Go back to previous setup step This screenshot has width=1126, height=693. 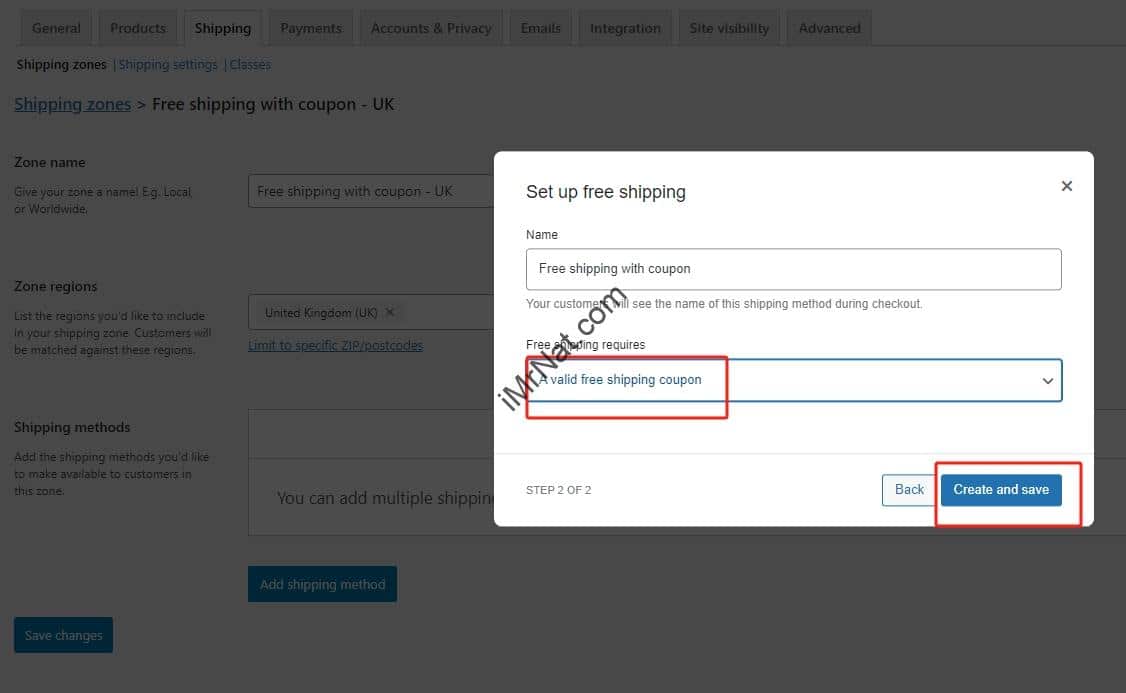coord(908,490)
